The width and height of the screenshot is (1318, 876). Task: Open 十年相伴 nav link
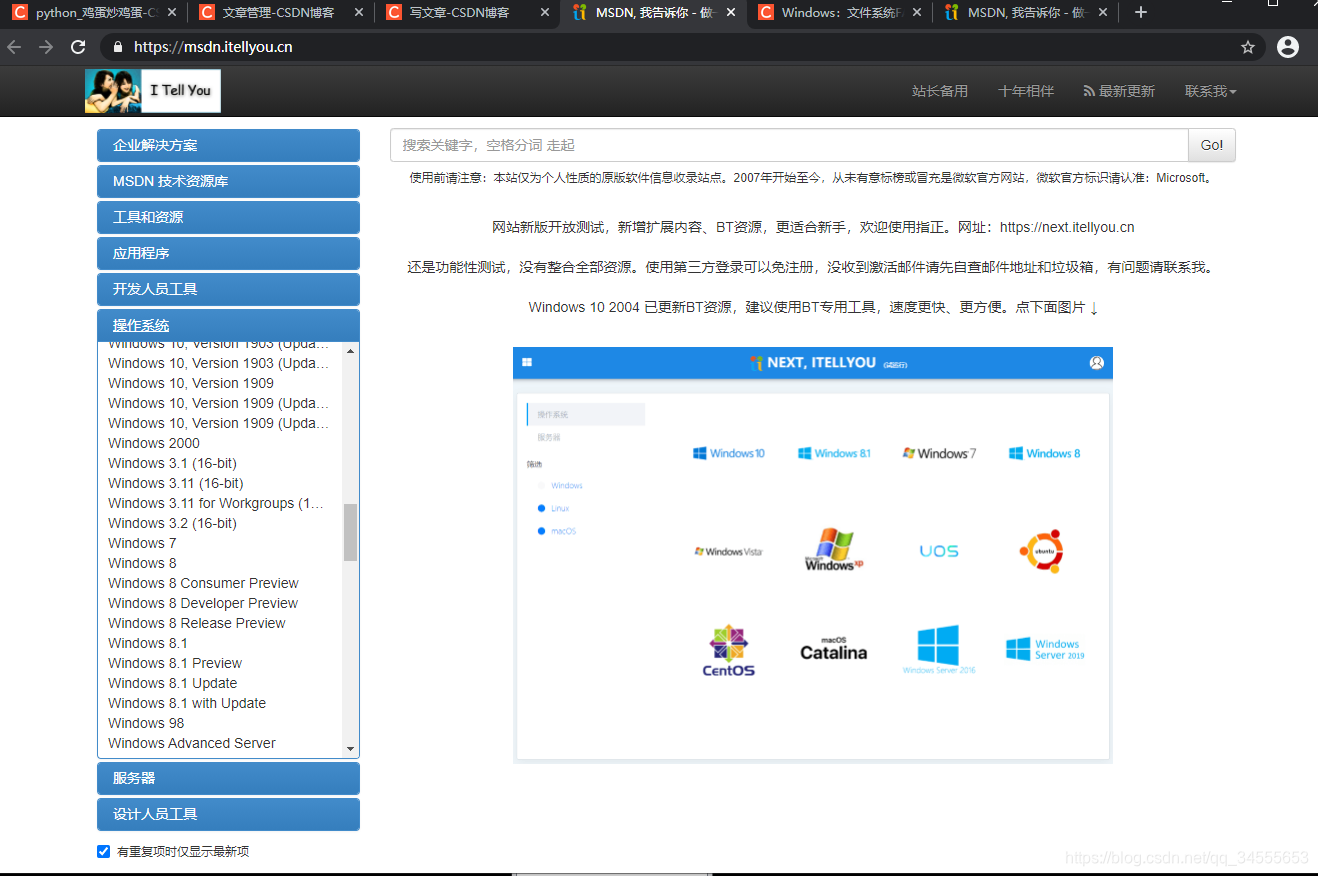tap(1026, 91)
